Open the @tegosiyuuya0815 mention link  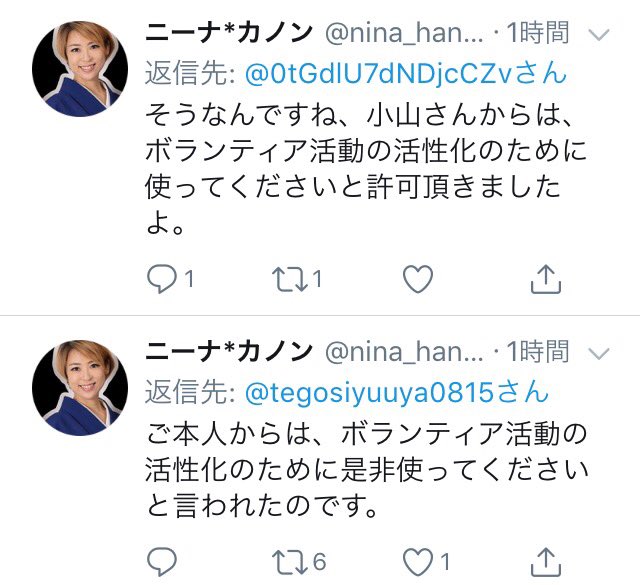point(397,392)
